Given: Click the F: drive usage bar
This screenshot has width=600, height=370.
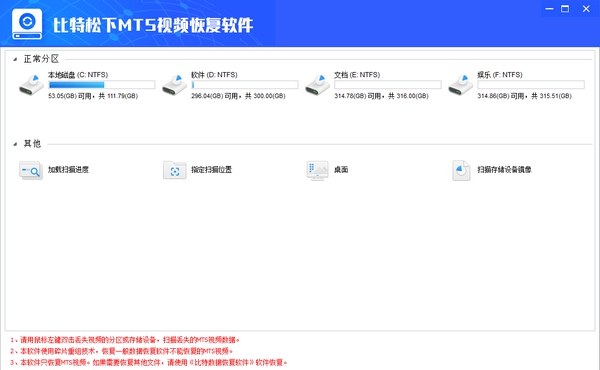Looking at the screenshot, I should click(531, 85).
